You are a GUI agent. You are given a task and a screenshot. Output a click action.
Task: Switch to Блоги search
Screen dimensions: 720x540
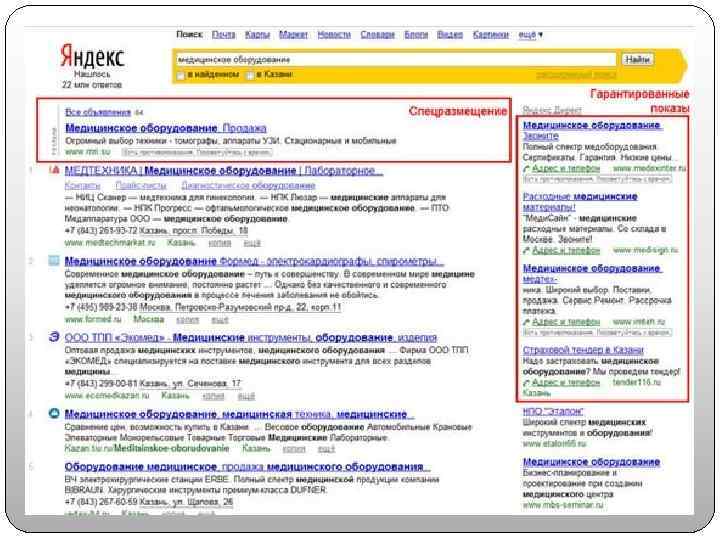coord(416,34)
